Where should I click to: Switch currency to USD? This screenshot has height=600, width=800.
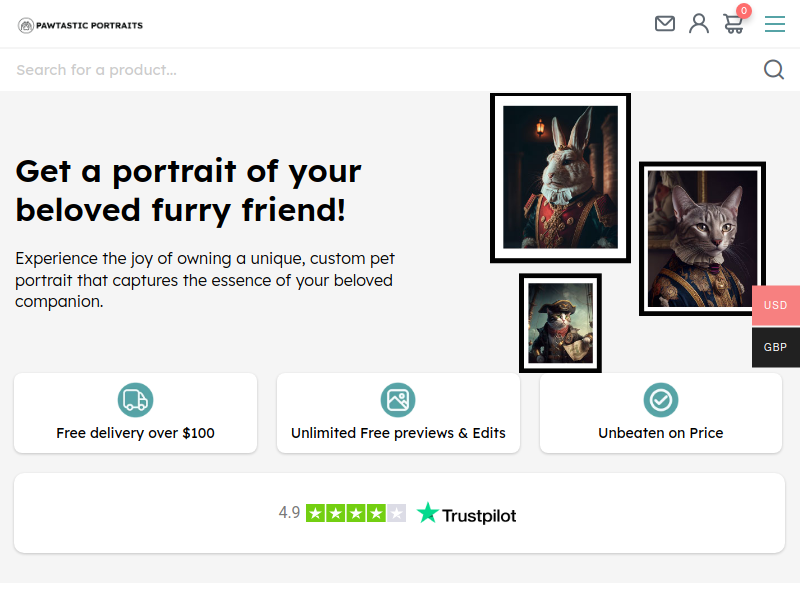(775, 305)
